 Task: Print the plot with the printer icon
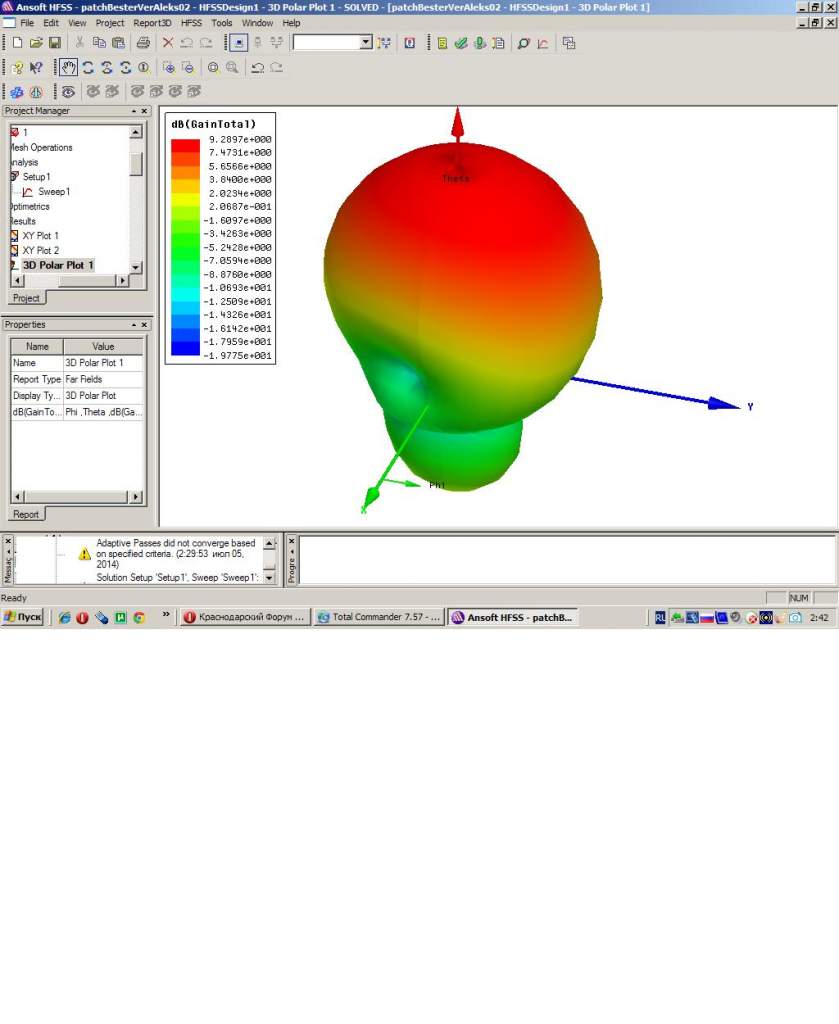click(143, 43)
